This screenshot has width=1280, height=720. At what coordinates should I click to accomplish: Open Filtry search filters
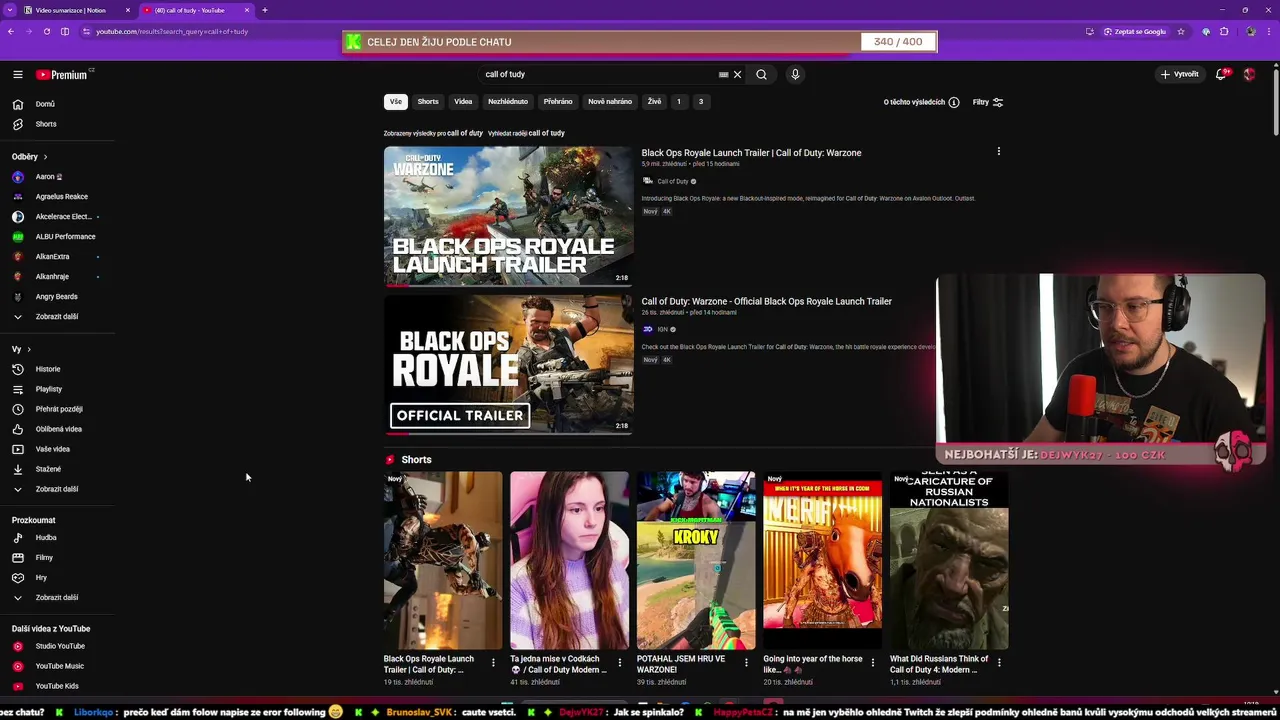click(988, 102)
